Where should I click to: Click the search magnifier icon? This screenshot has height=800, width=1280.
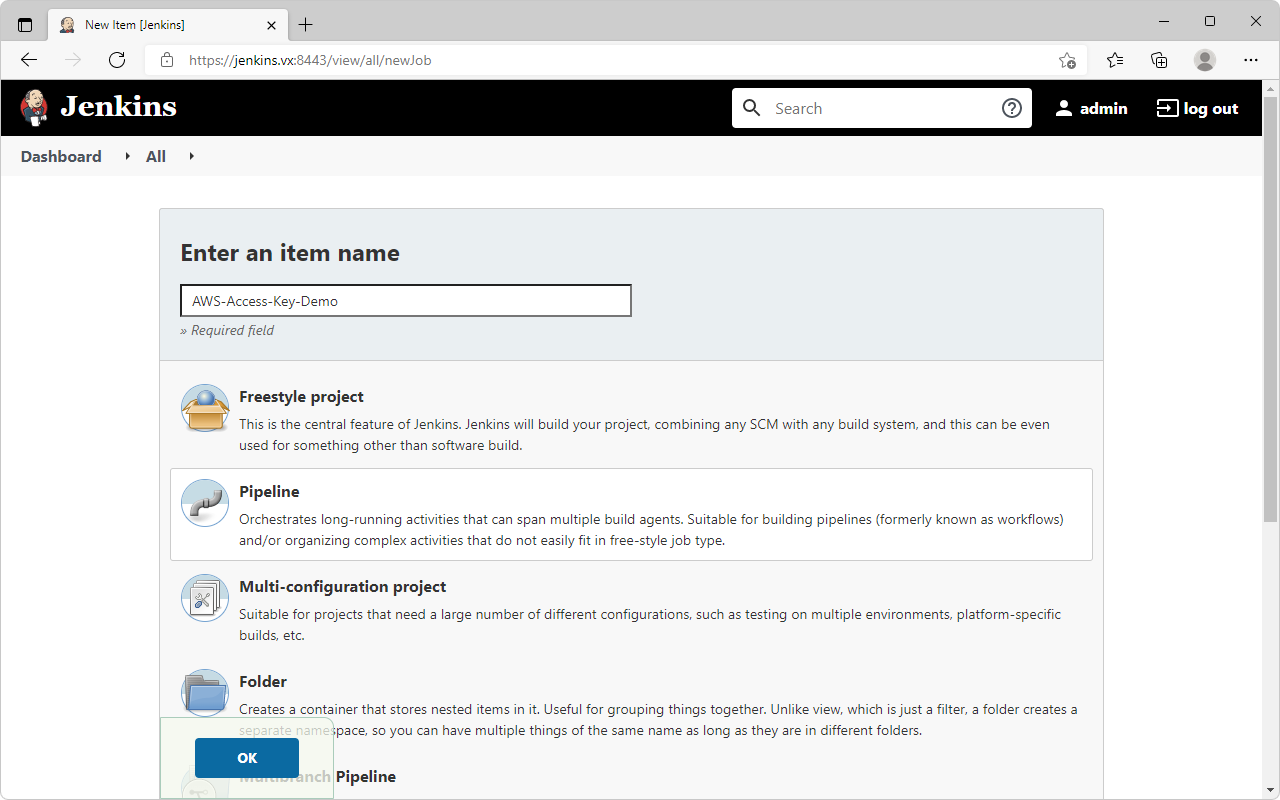tap(752, 108)
